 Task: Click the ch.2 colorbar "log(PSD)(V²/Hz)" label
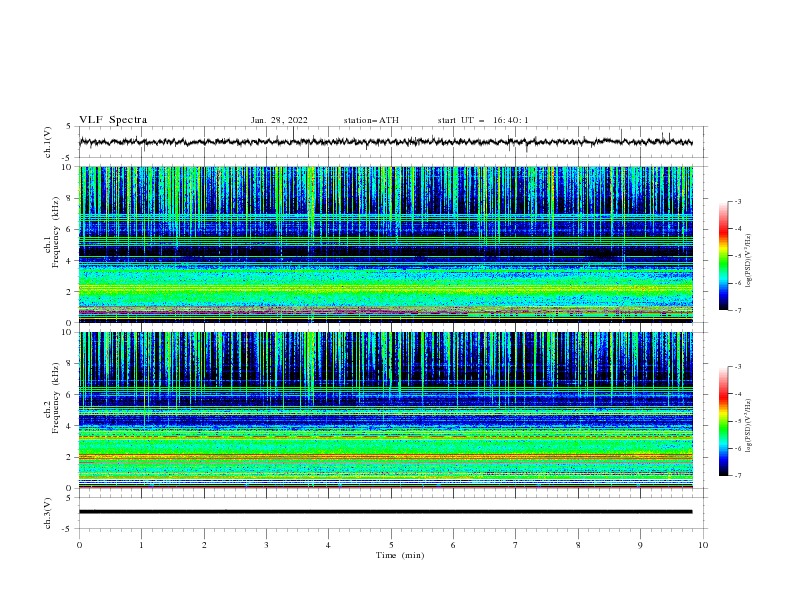click(x=749, y=426)
